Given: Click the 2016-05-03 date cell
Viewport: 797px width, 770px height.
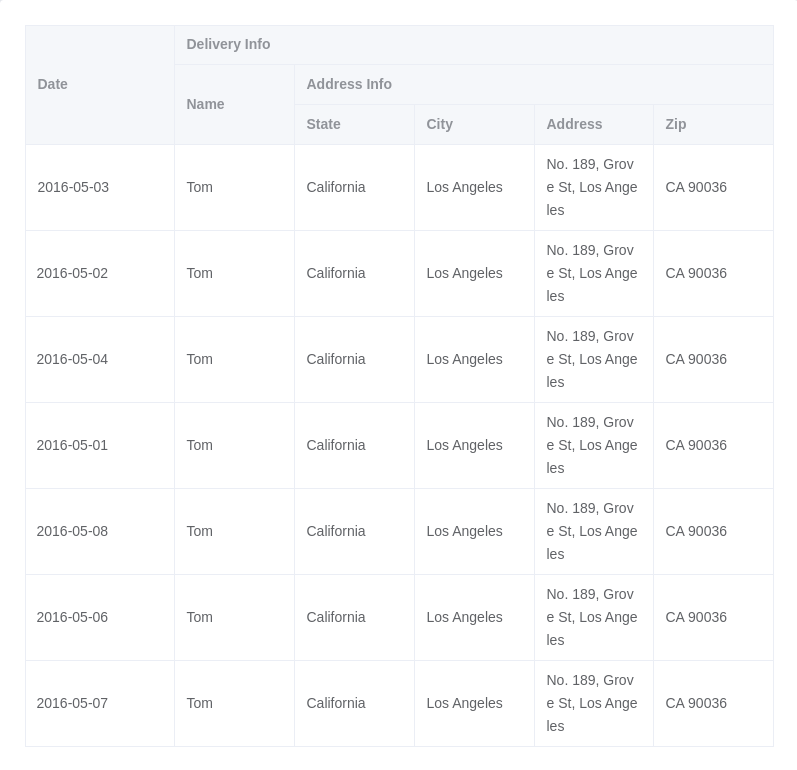Looking at the screenshot, I should click(x=100, y=188).
